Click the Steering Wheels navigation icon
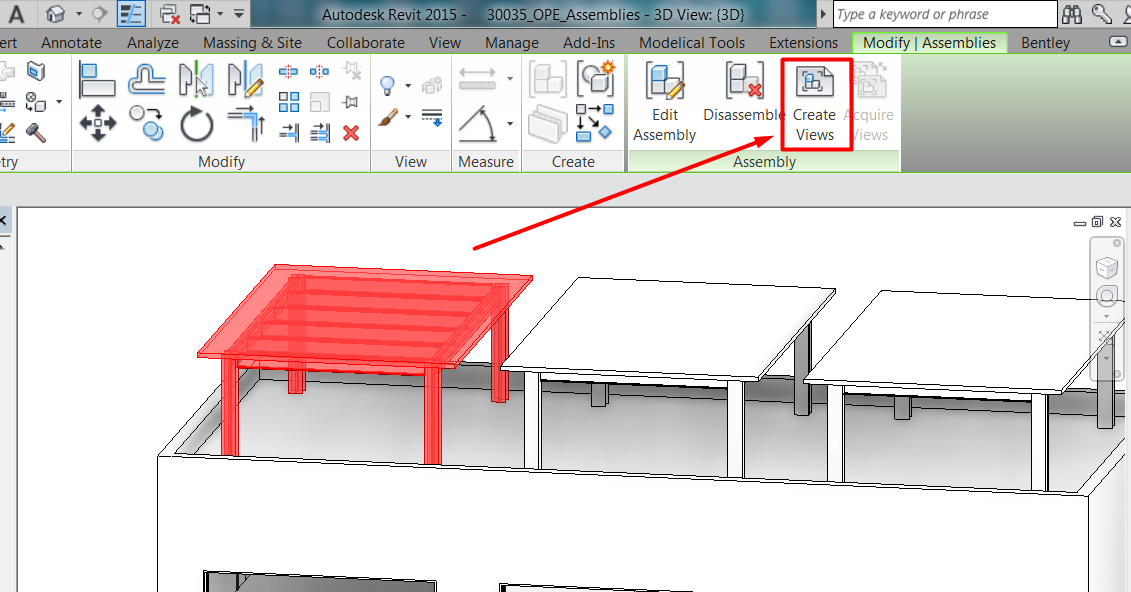The image size is (1131, 592). pyautogui.click(x=1106, y=296)
